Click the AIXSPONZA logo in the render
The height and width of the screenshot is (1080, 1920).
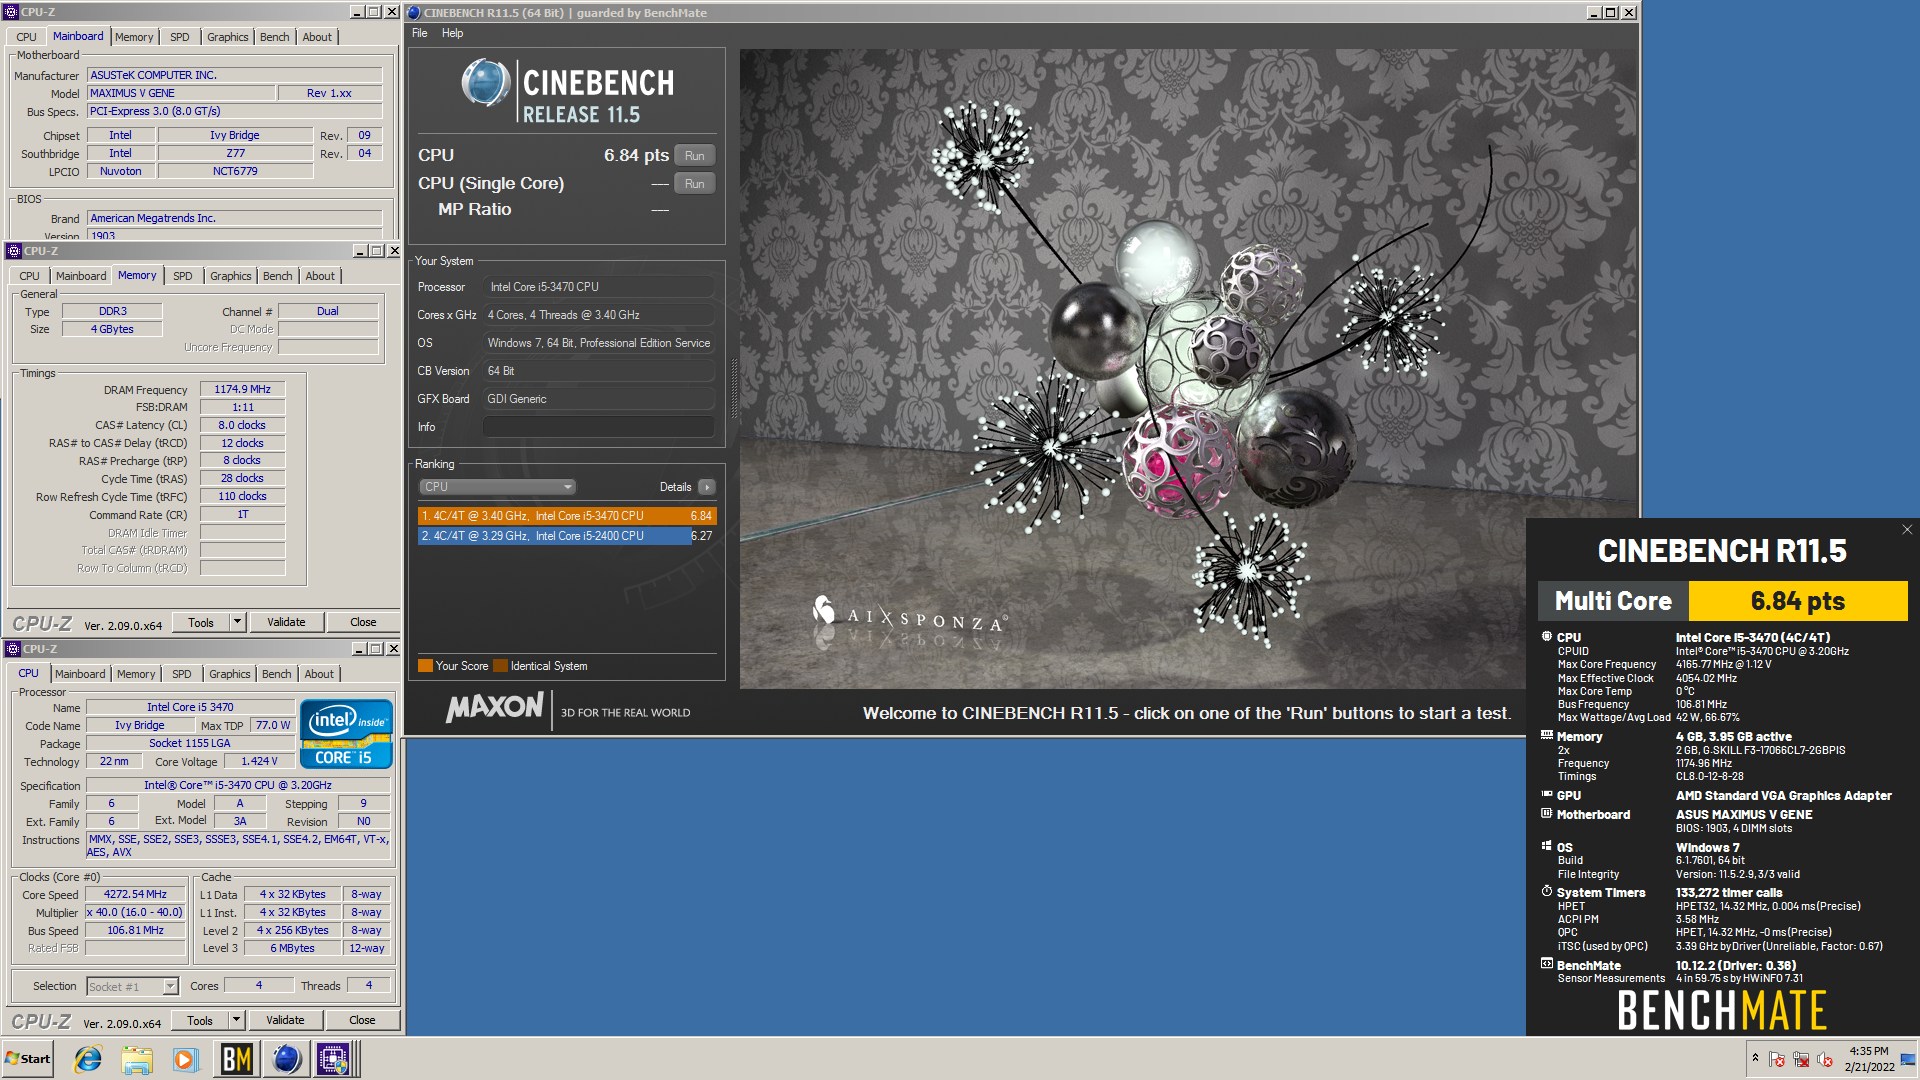(910, 617)
